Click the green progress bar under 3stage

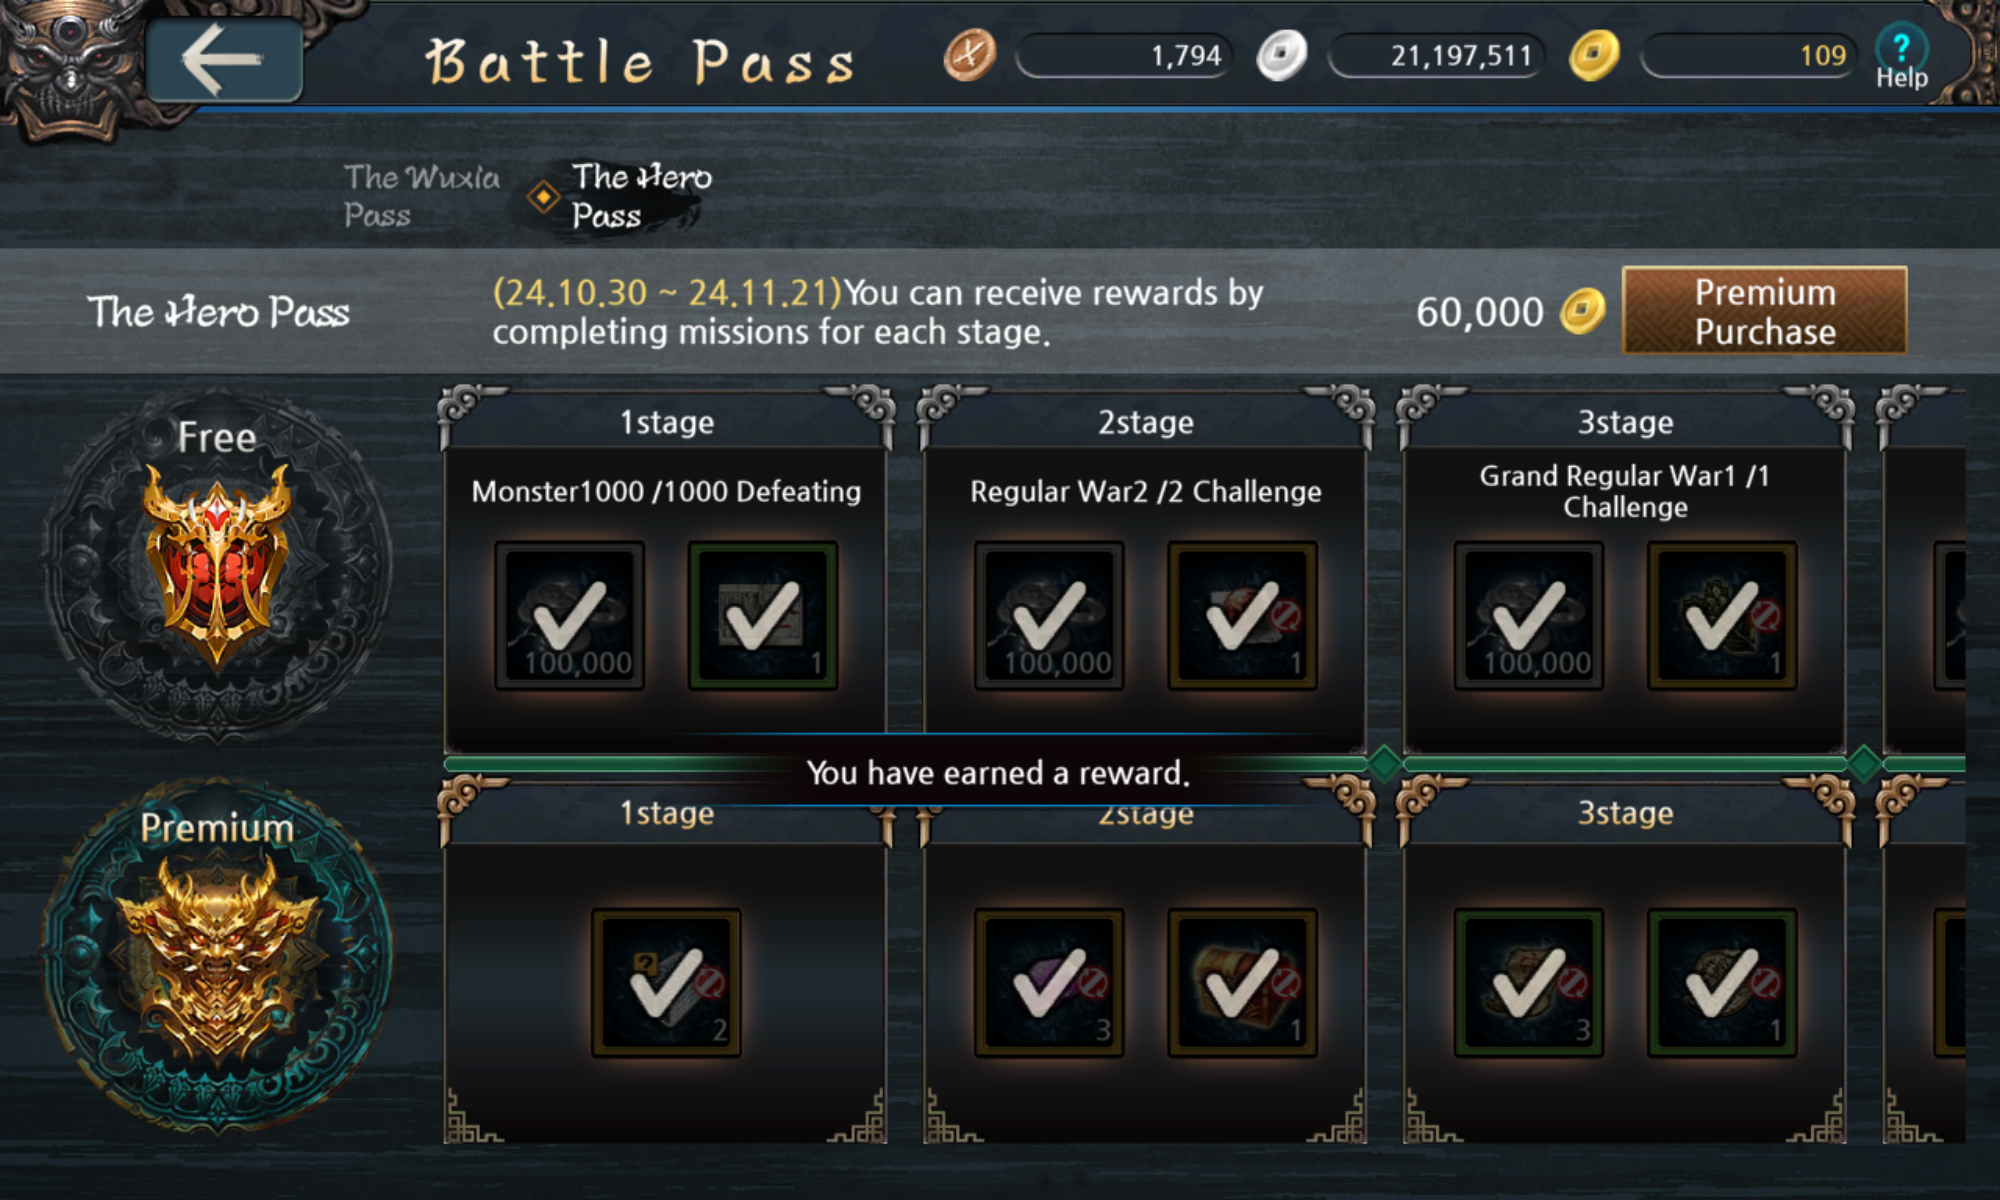coord(1624,764)
